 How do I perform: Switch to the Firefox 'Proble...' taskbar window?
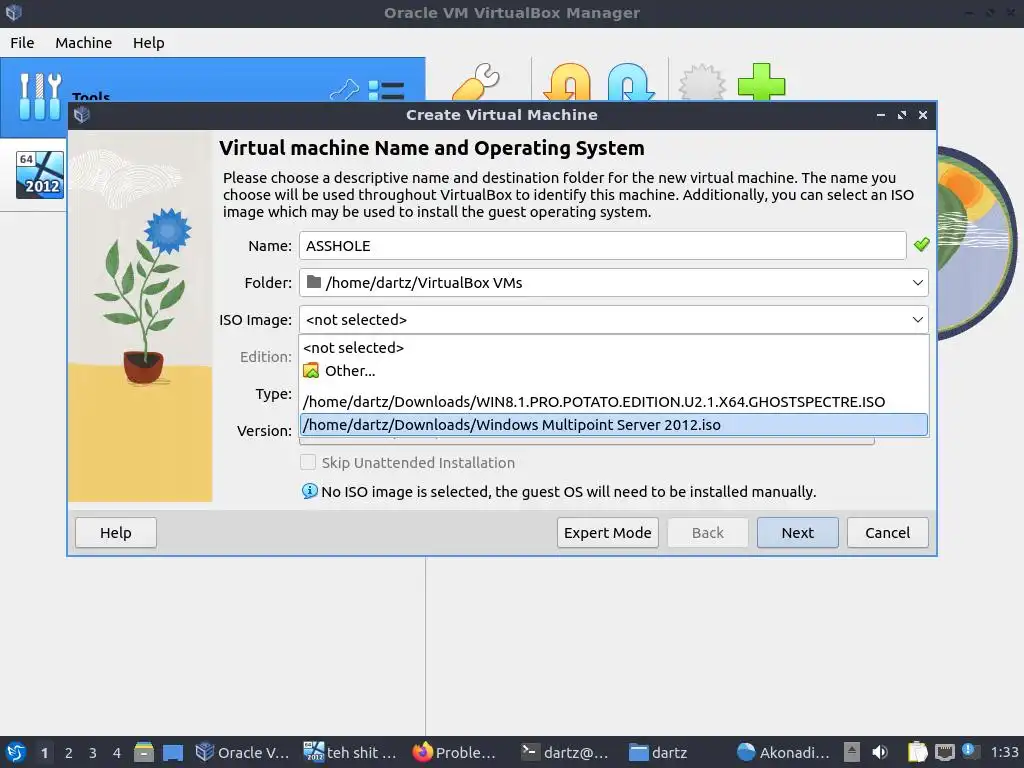click(x=455, y=752)
